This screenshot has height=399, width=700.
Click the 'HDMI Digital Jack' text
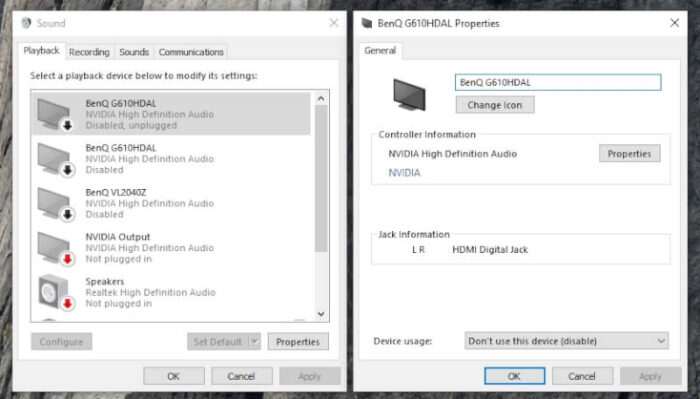(490, 250)
